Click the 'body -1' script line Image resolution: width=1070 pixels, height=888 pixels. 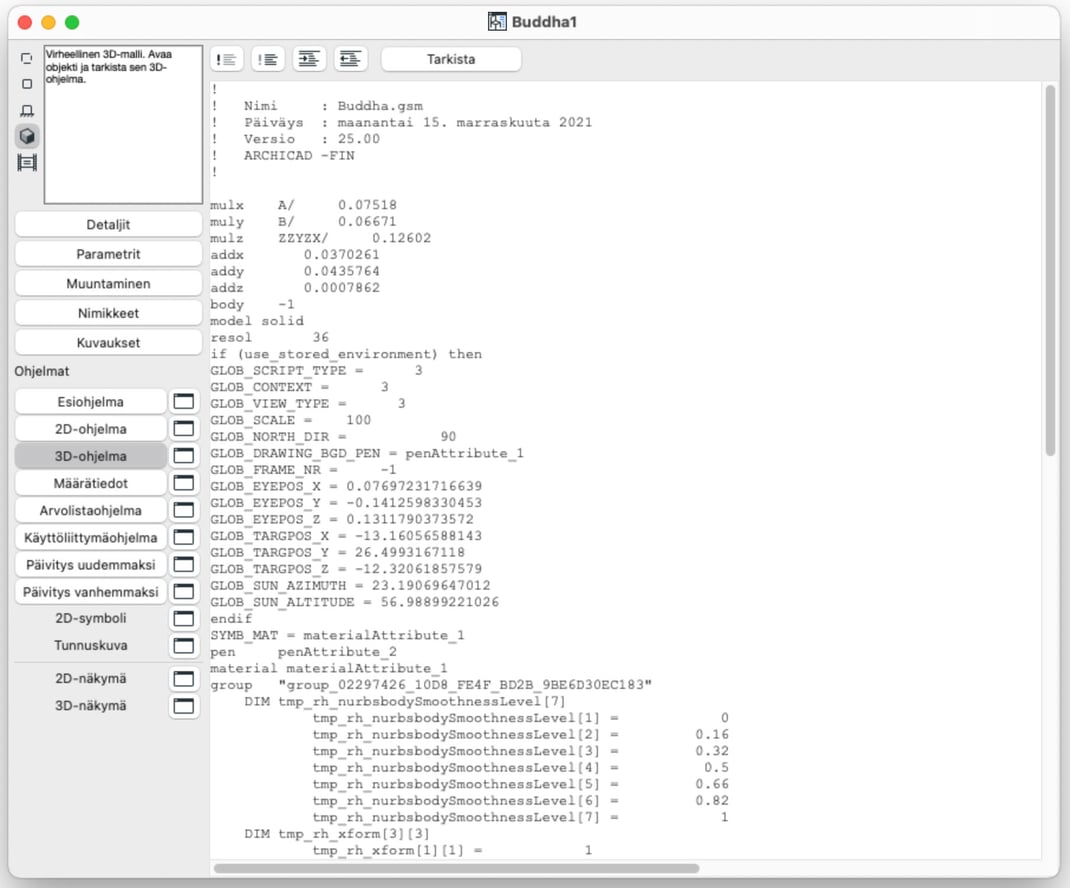pyautogui.click(x=252, y=304)
